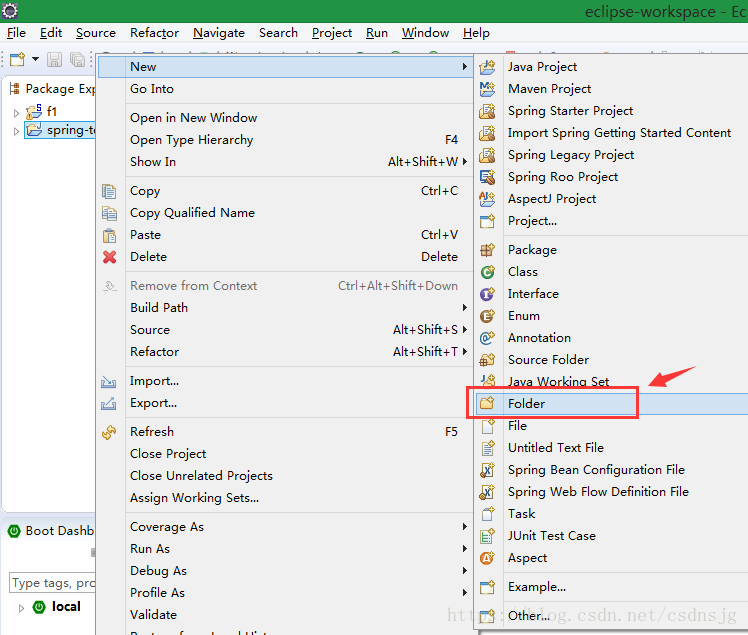Choose Task in New submenu
This screenshot has width=748, height=635.
click(612, 514)
